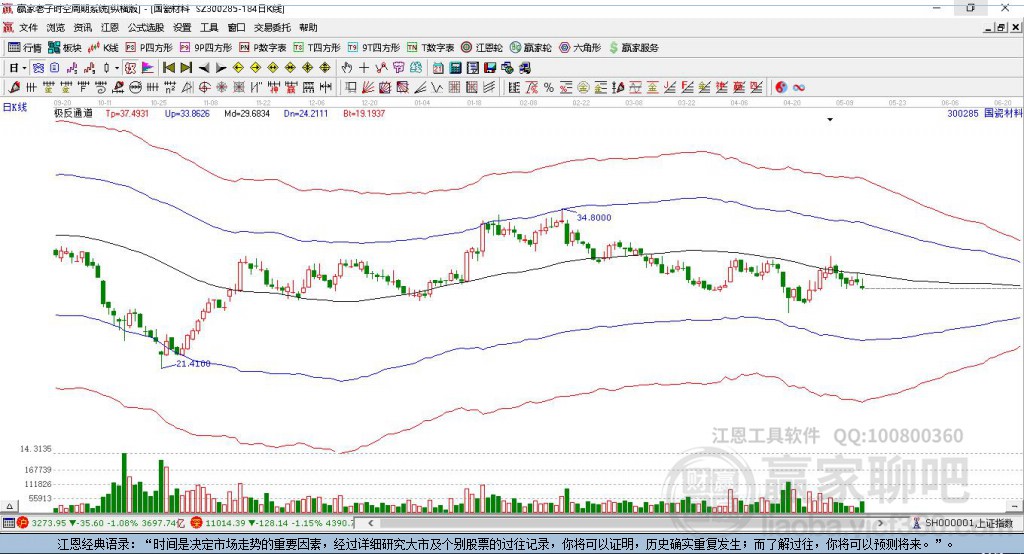The image size is (1024, 554).
Task: Open the 板块 sector view
Action: (64, 48)
